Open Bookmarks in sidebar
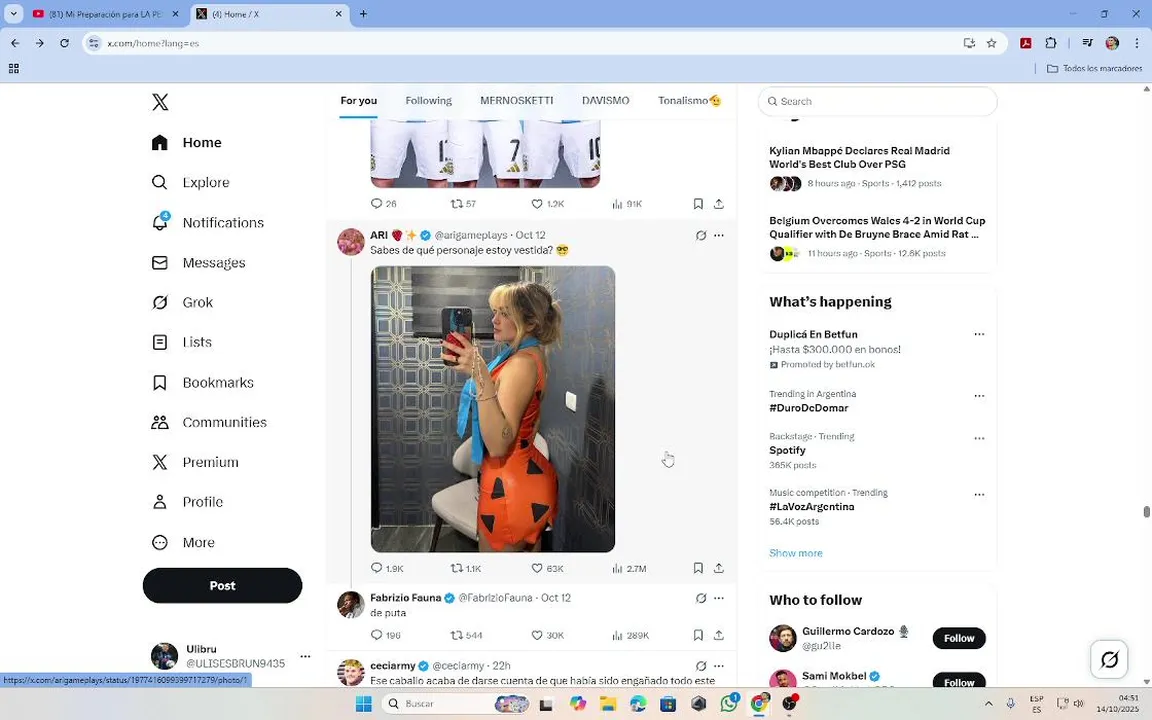This screenshot has width=1152, height=720. click(202, 382)
